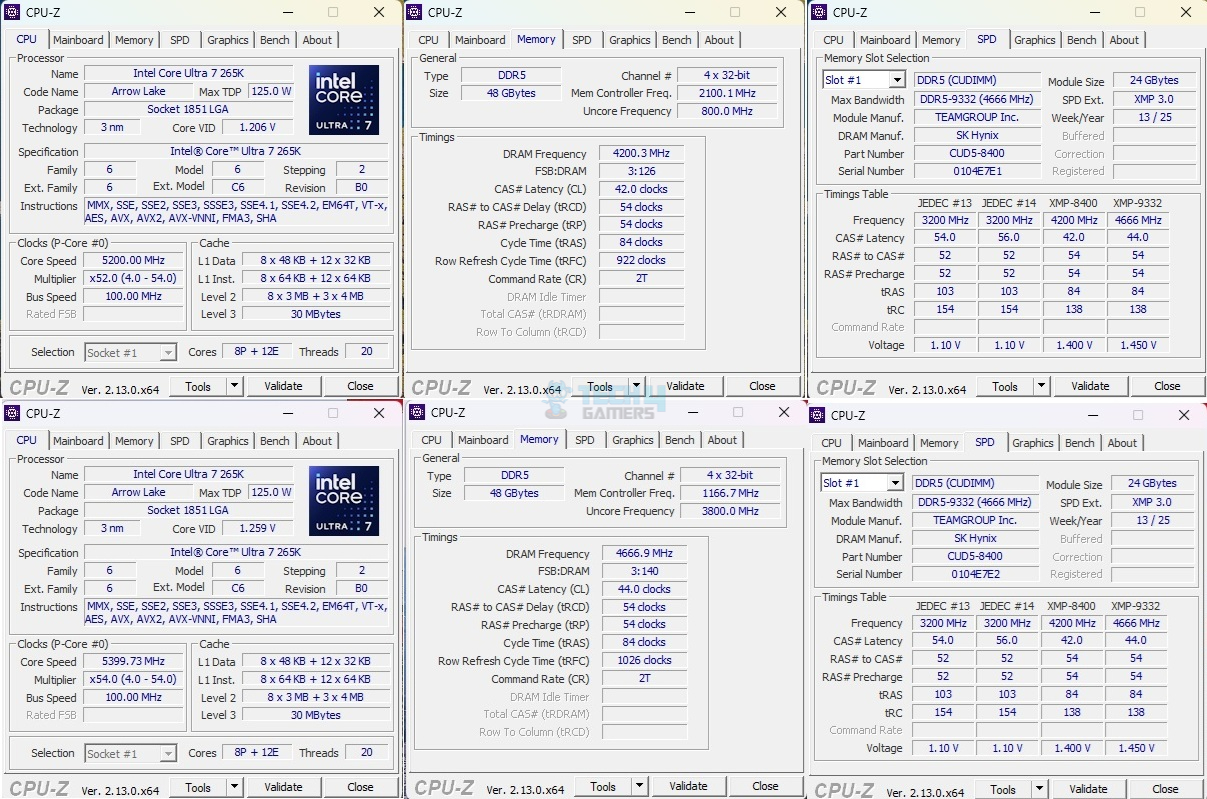
Task: Click Validate button in top-right SPD window
Action: pyautogui.click(x=1090, y=386)
